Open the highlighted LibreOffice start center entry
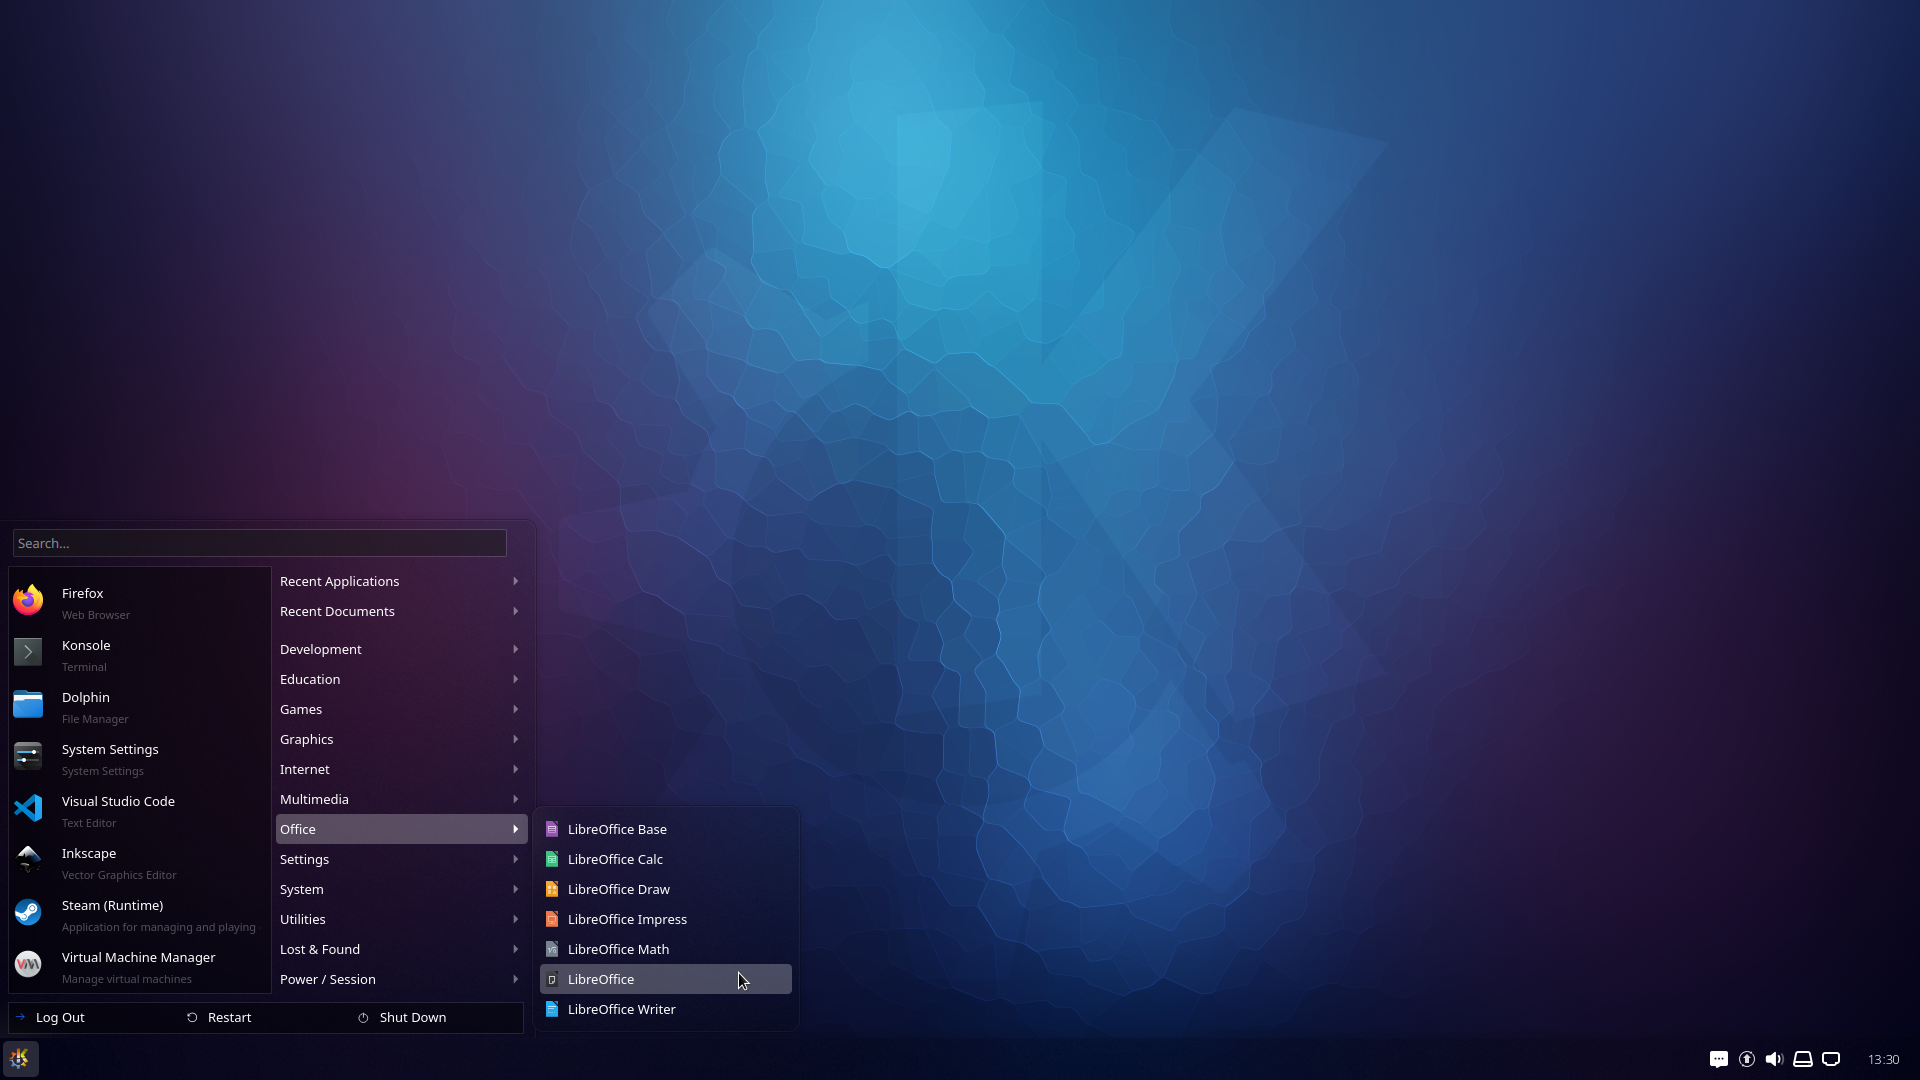Viewport: 1920px width, 1080px height. tap(666, 979)
